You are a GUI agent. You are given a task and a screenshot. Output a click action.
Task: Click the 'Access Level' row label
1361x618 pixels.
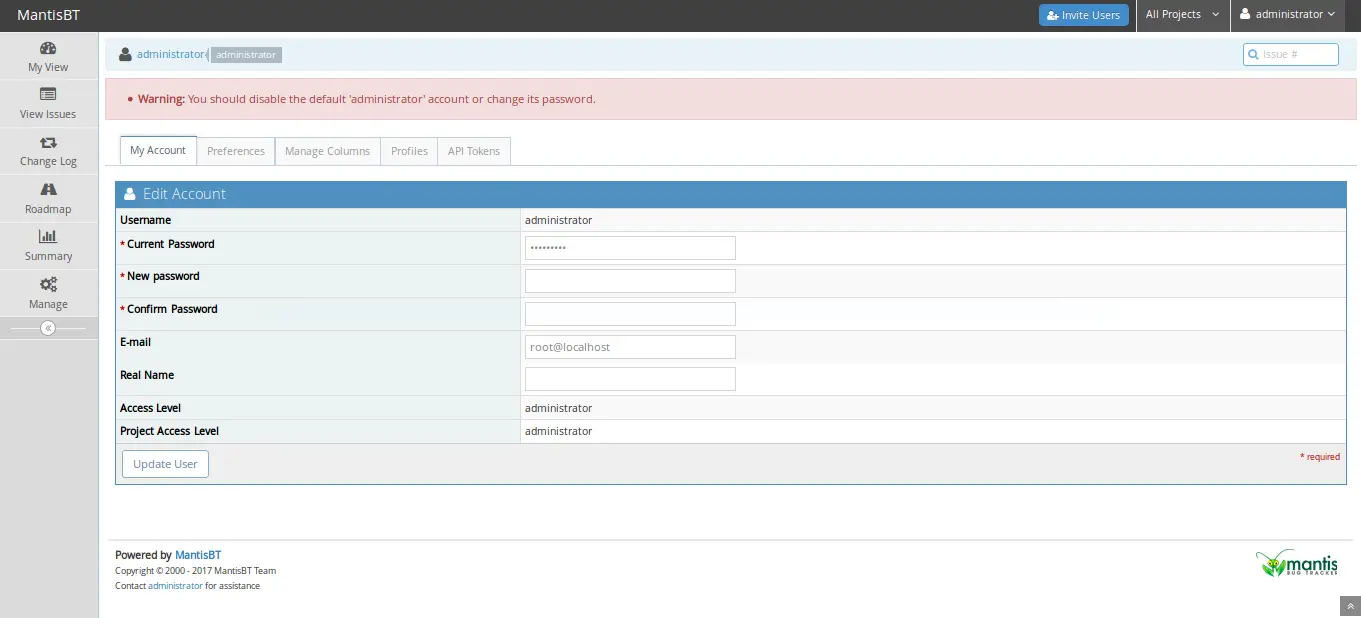(150, 408)
